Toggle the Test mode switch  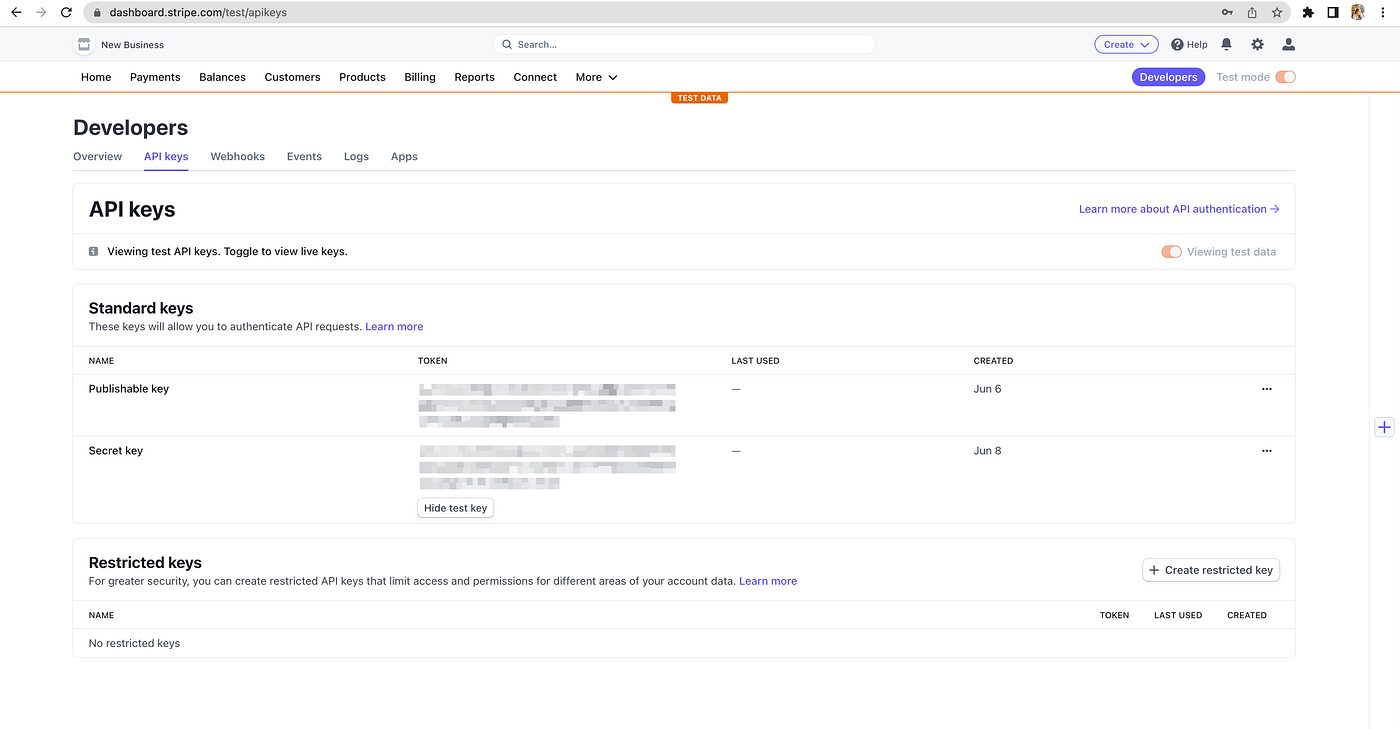click(x=1285, y=77)
